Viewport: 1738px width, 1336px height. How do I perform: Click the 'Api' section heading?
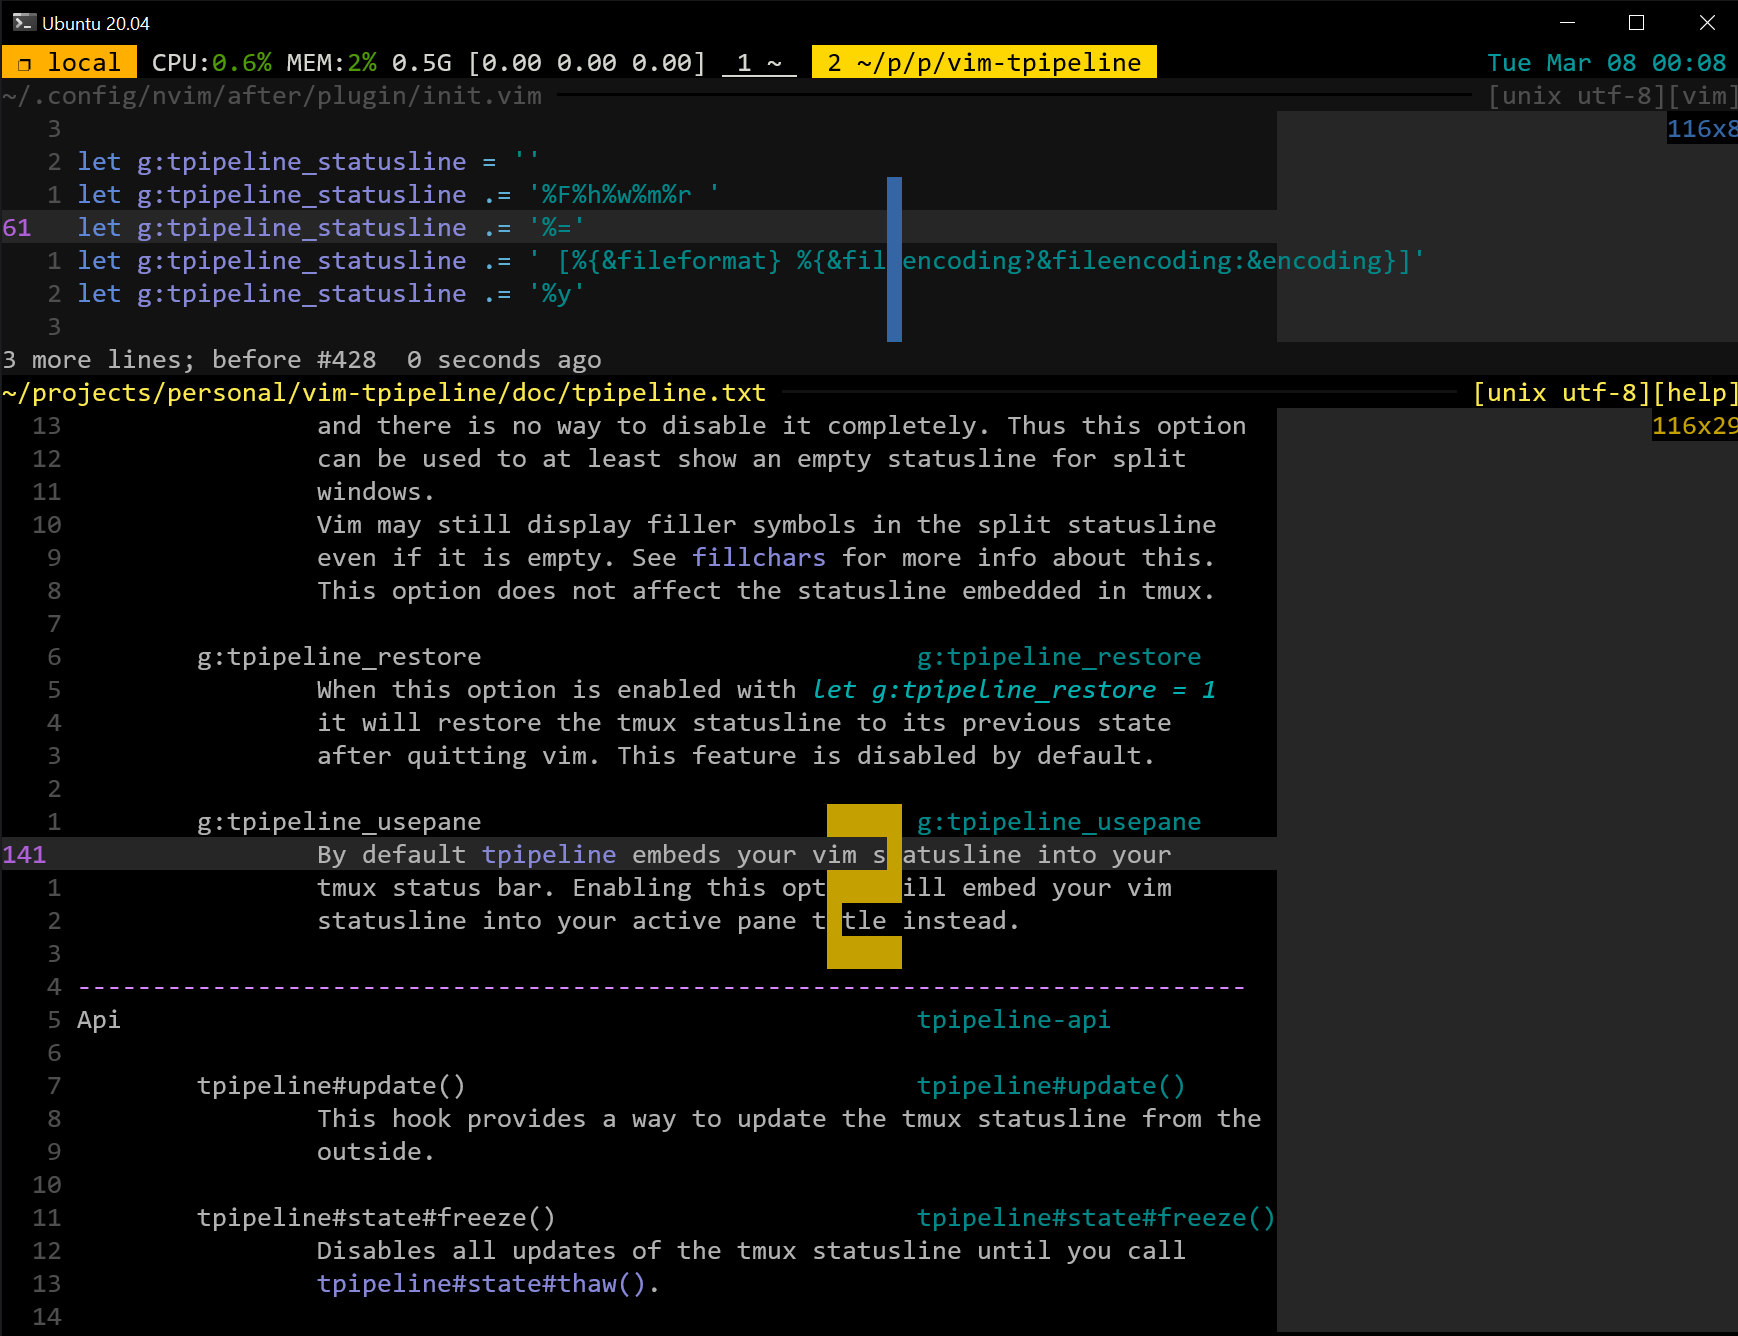pos(99,1019)
